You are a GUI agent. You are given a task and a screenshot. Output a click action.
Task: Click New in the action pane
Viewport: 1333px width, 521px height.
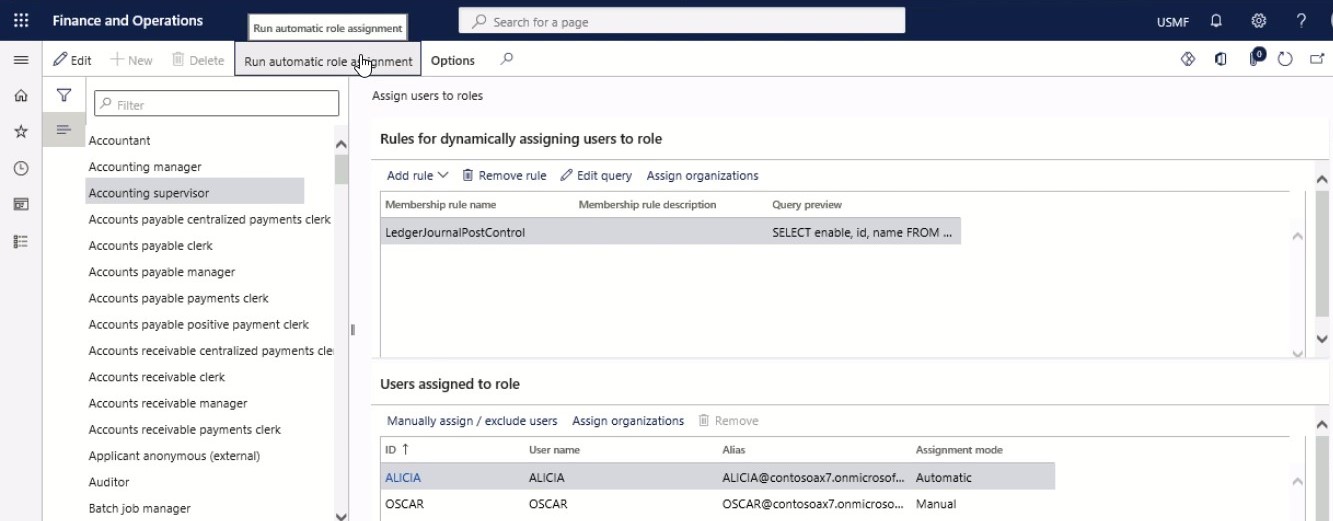click(x=131, y=60)
